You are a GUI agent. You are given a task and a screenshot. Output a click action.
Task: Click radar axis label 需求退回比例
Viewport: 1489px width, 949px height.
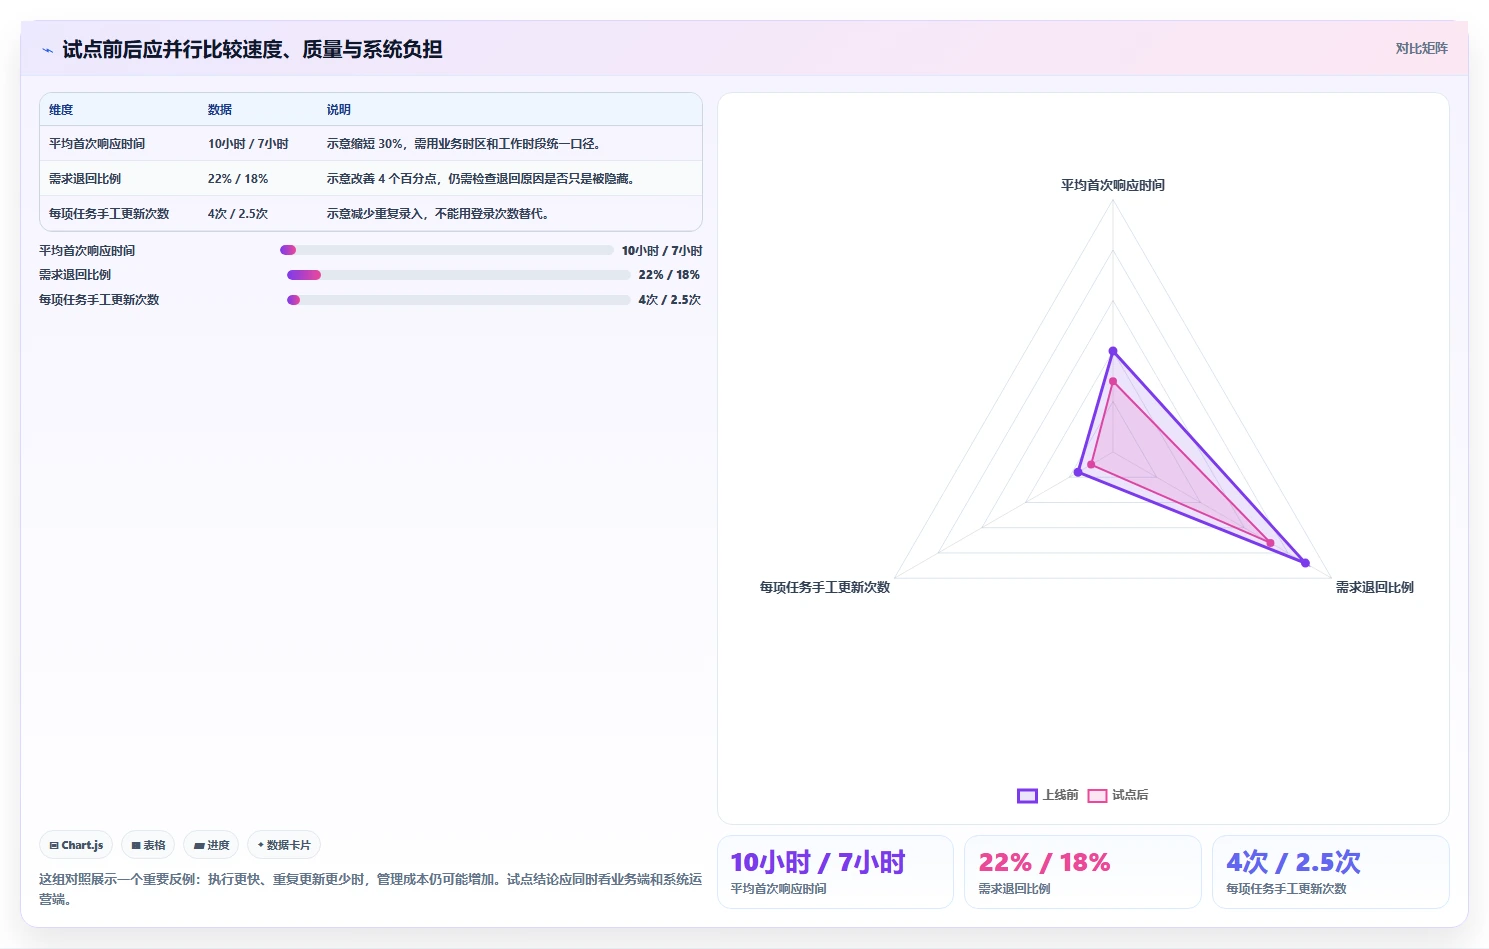point(1375,587)
